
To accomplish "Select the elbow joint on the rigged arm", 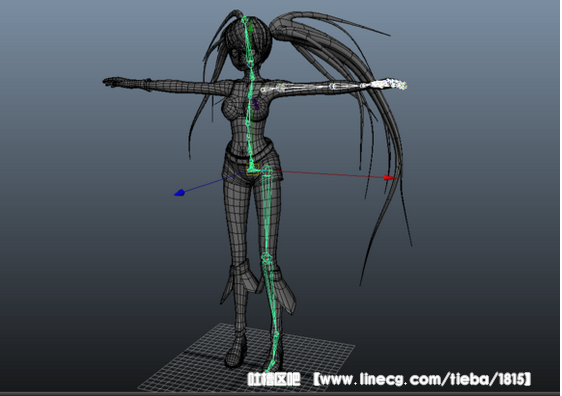I will tap(333, 86).
